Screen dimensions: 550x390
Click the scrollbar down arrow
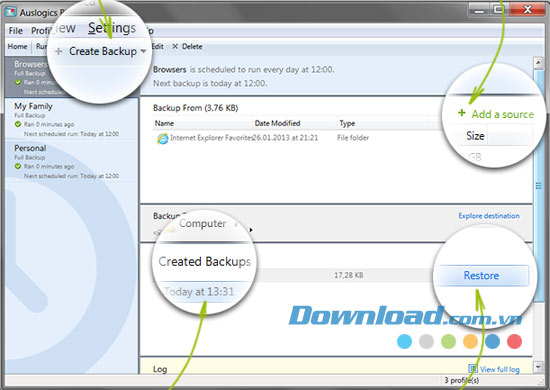tap(538, 367)
